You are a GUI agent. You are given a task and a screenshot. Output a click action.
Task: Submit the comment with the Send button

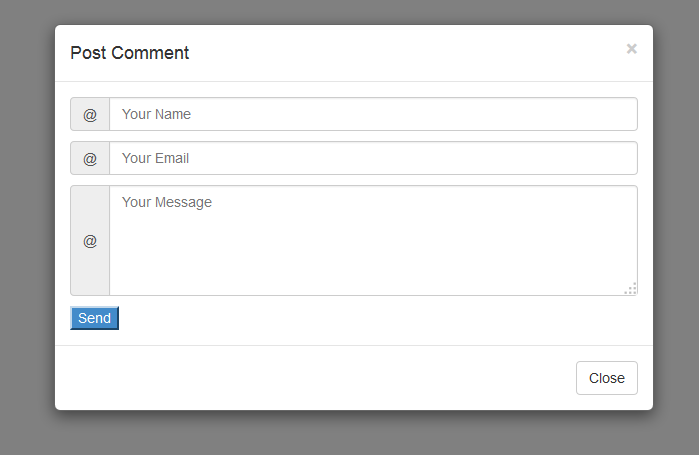(95, 318)
